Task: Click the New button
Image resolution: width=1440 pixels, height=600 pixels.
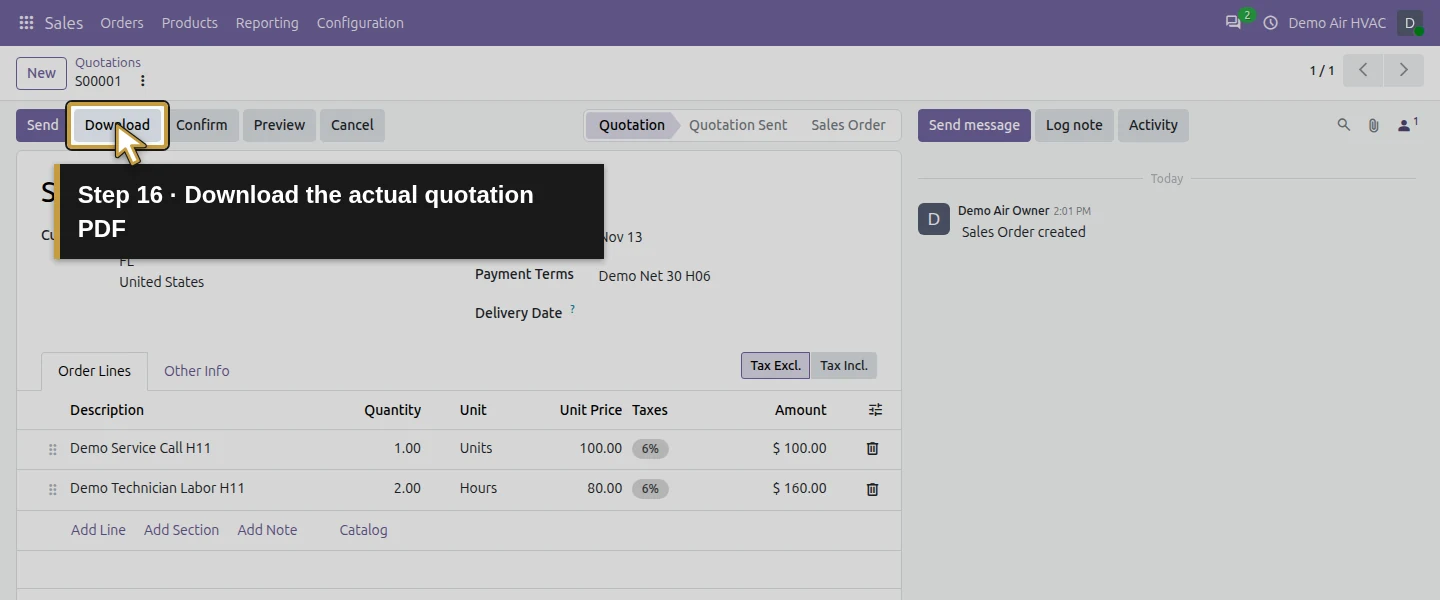Action: click(41, 73)
